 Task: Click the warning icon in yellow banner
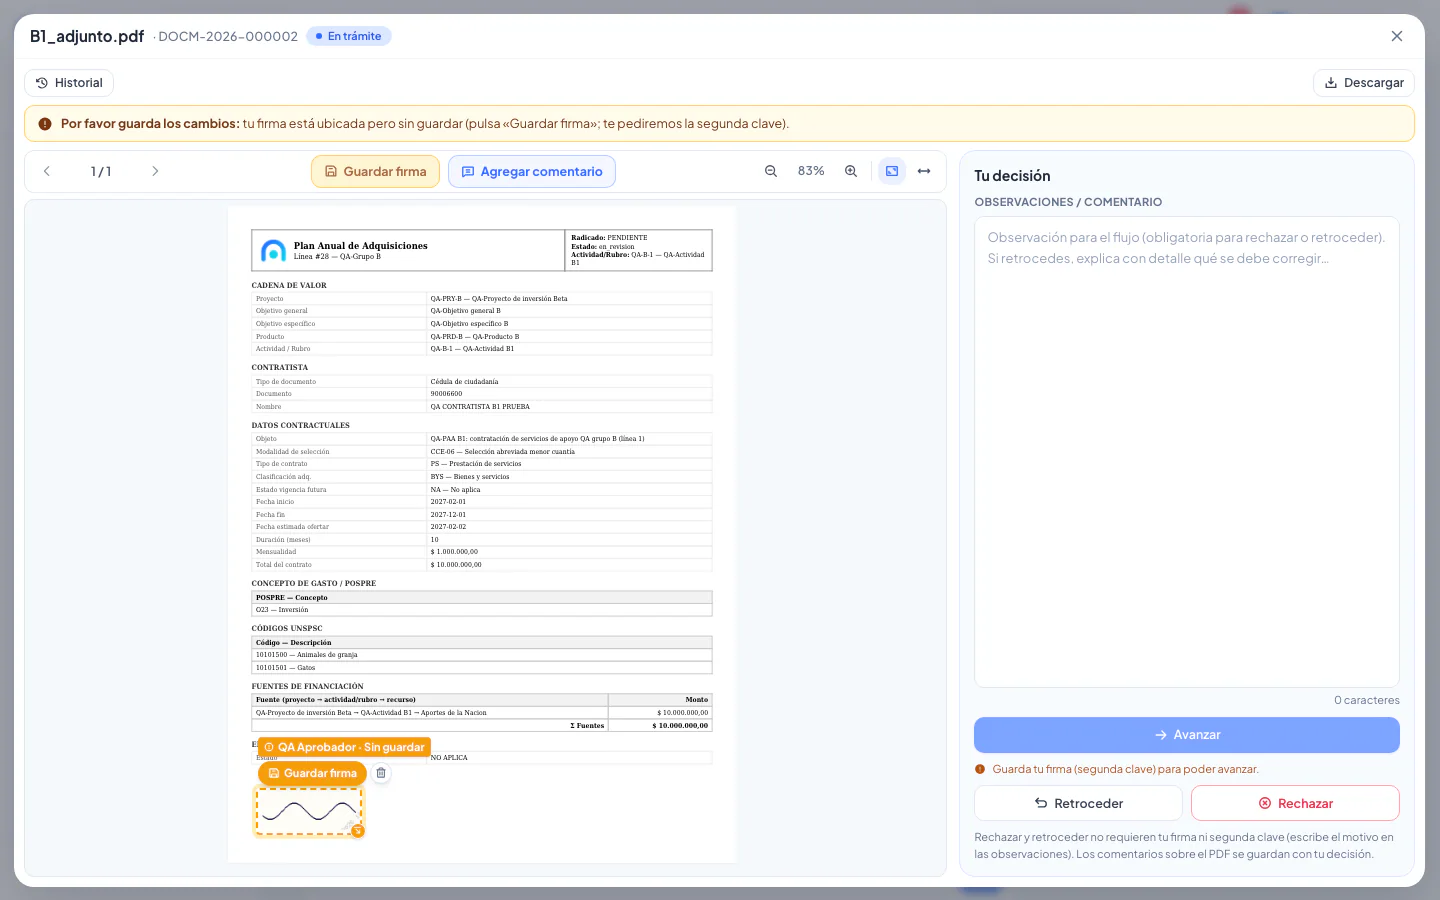pyautogui.click(x=45, y=124)
